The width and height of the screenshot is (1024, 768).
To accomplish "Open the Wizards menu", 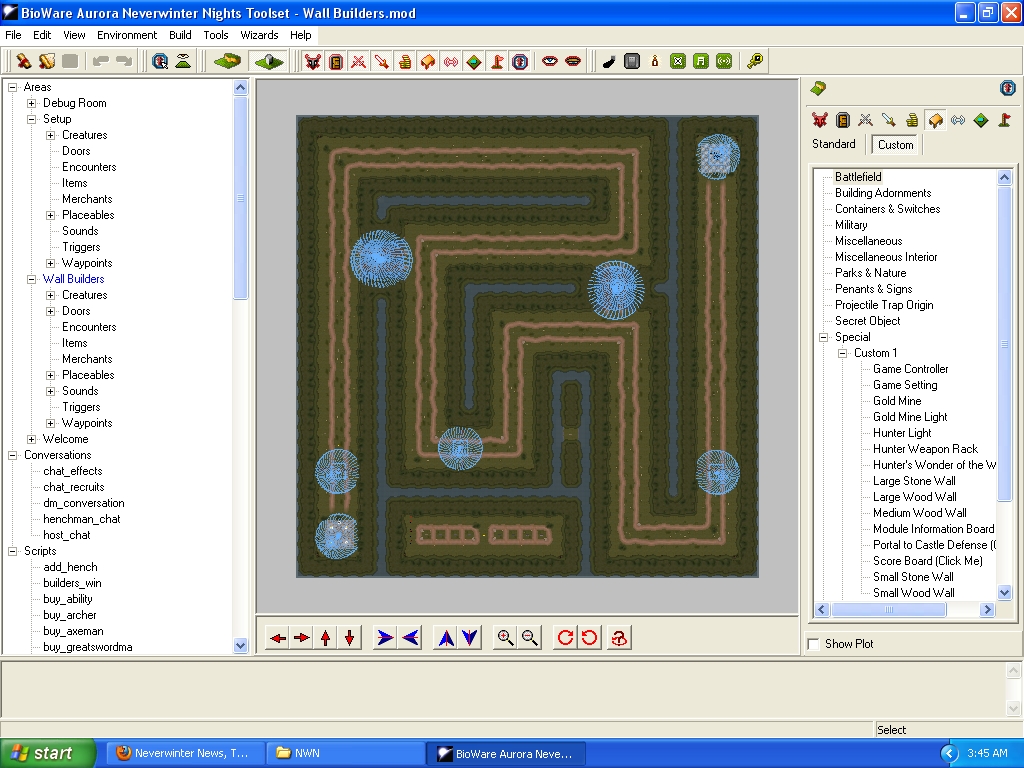I will pyautogui.click(x=259, y=35).
